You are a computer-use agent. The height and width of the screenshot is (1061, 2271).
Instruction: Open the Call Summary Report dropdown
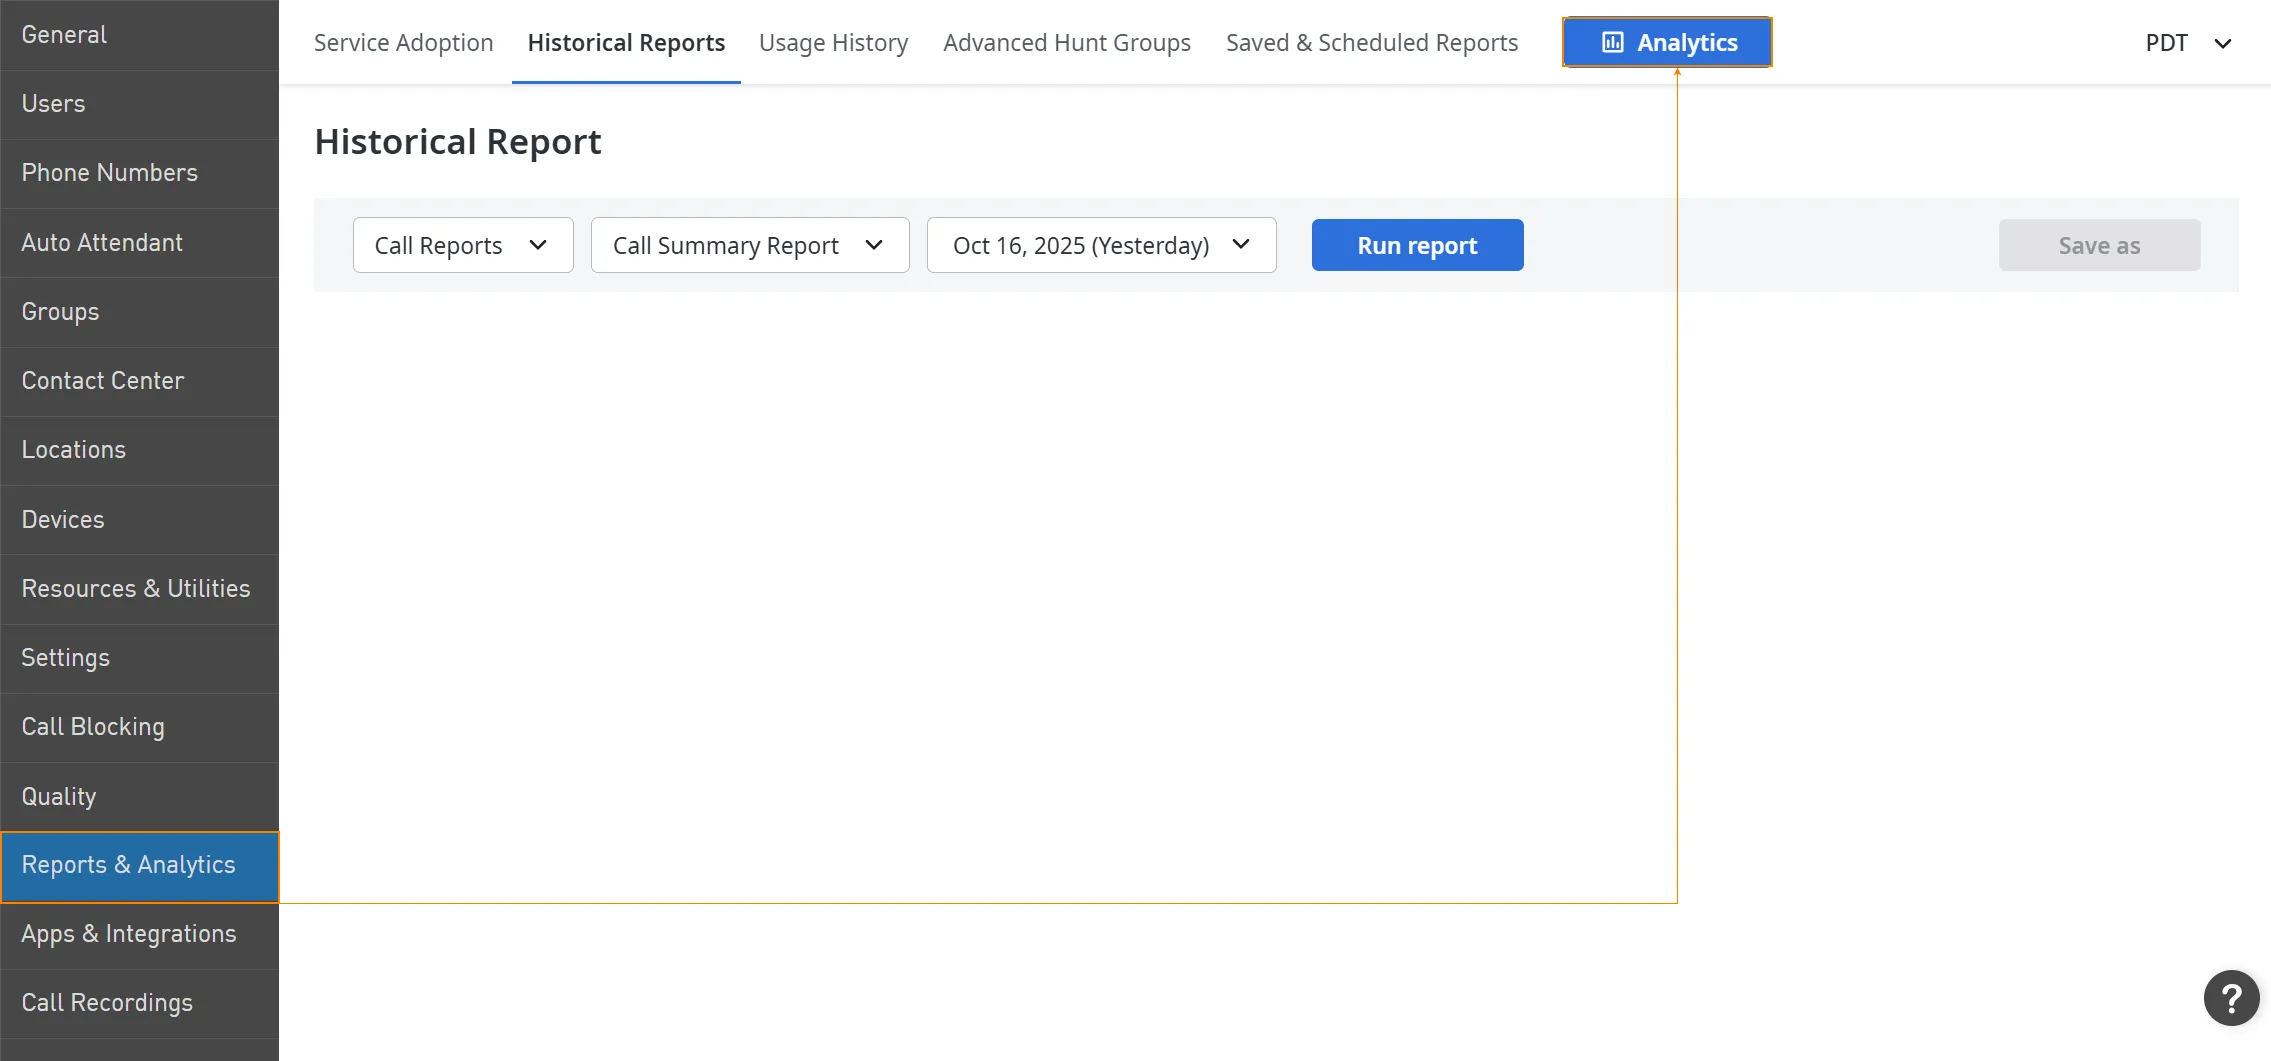750,245
